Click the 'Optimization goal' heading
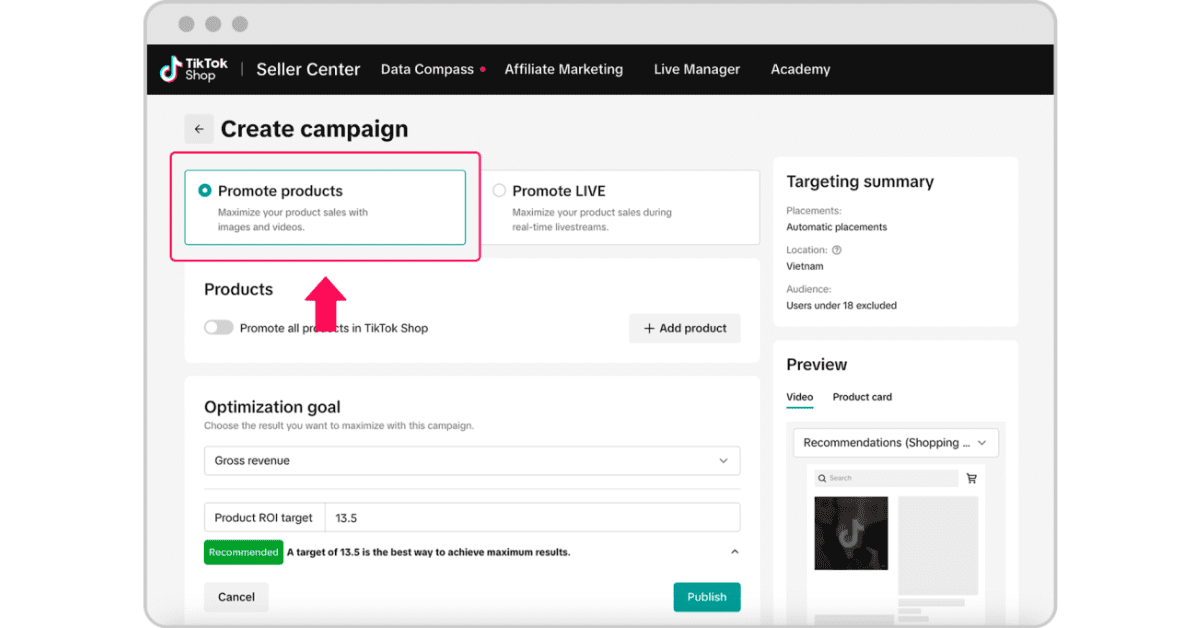 click(x=272, y=407)
